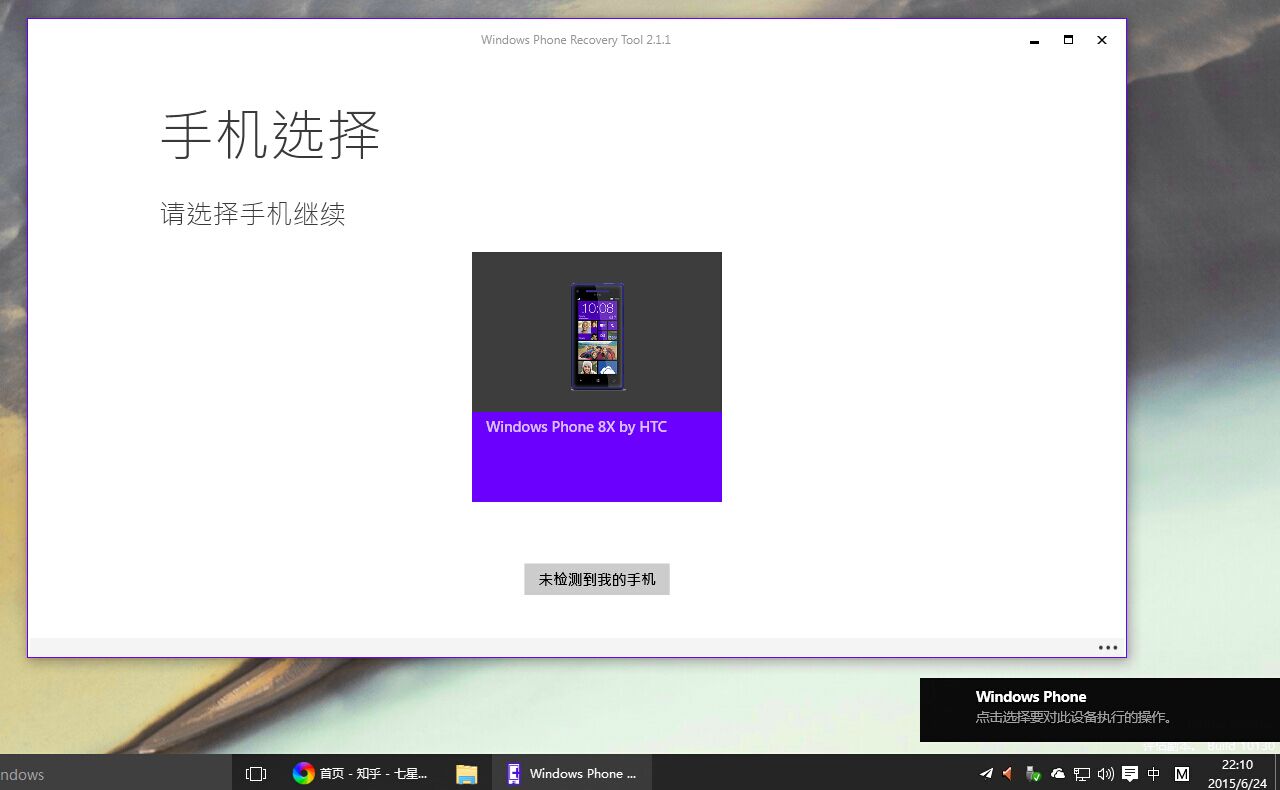1280x790 pixels.
Task: Open the Windows Phone notification toast
Action: click(1100, 710)
